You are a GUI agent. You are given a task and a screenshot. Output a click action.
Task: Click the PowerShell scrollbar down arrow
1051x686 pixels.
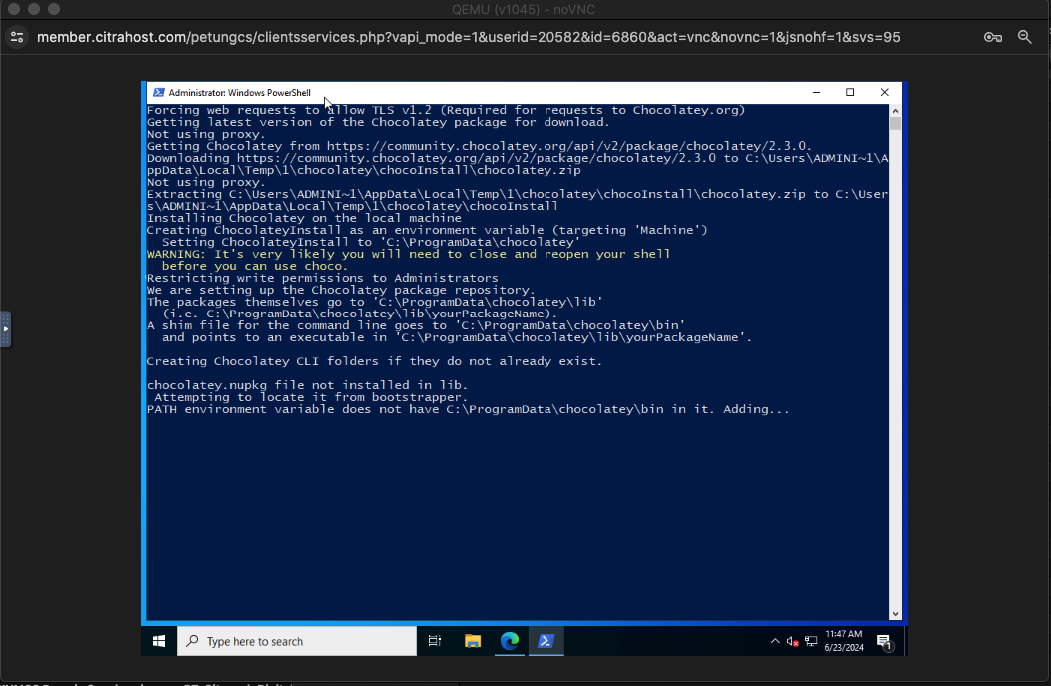coord(895,614)
